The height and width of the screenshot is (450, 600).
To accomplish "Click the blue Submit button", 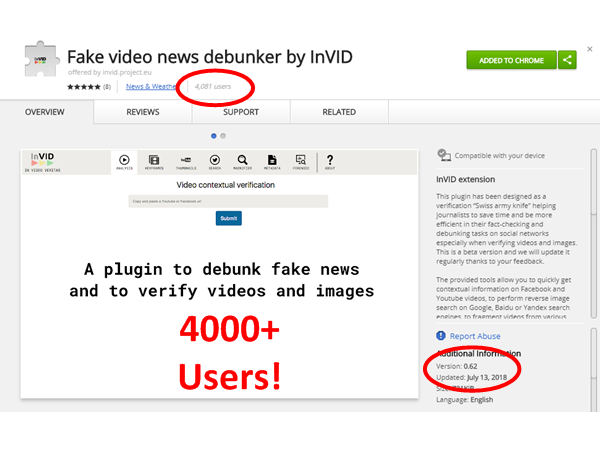I will [x=228, y=218].
